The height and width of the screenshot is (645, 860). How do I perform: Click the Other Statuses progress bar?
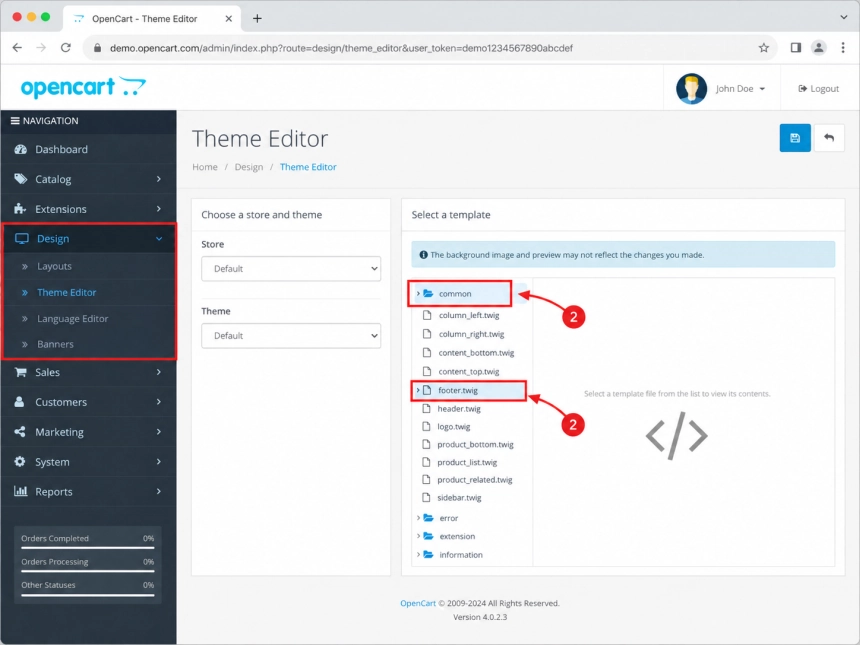[88, 595]
